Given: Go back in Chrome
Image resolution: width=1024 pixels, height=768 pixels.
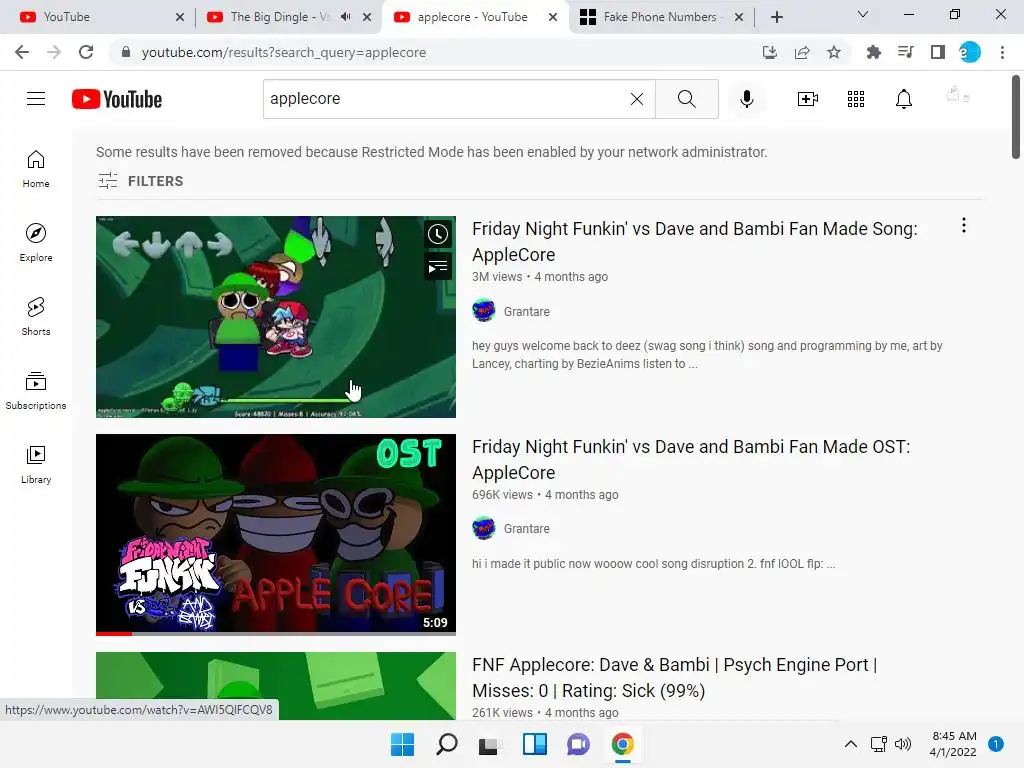Looking at the screenshot, I should (22, 52).
